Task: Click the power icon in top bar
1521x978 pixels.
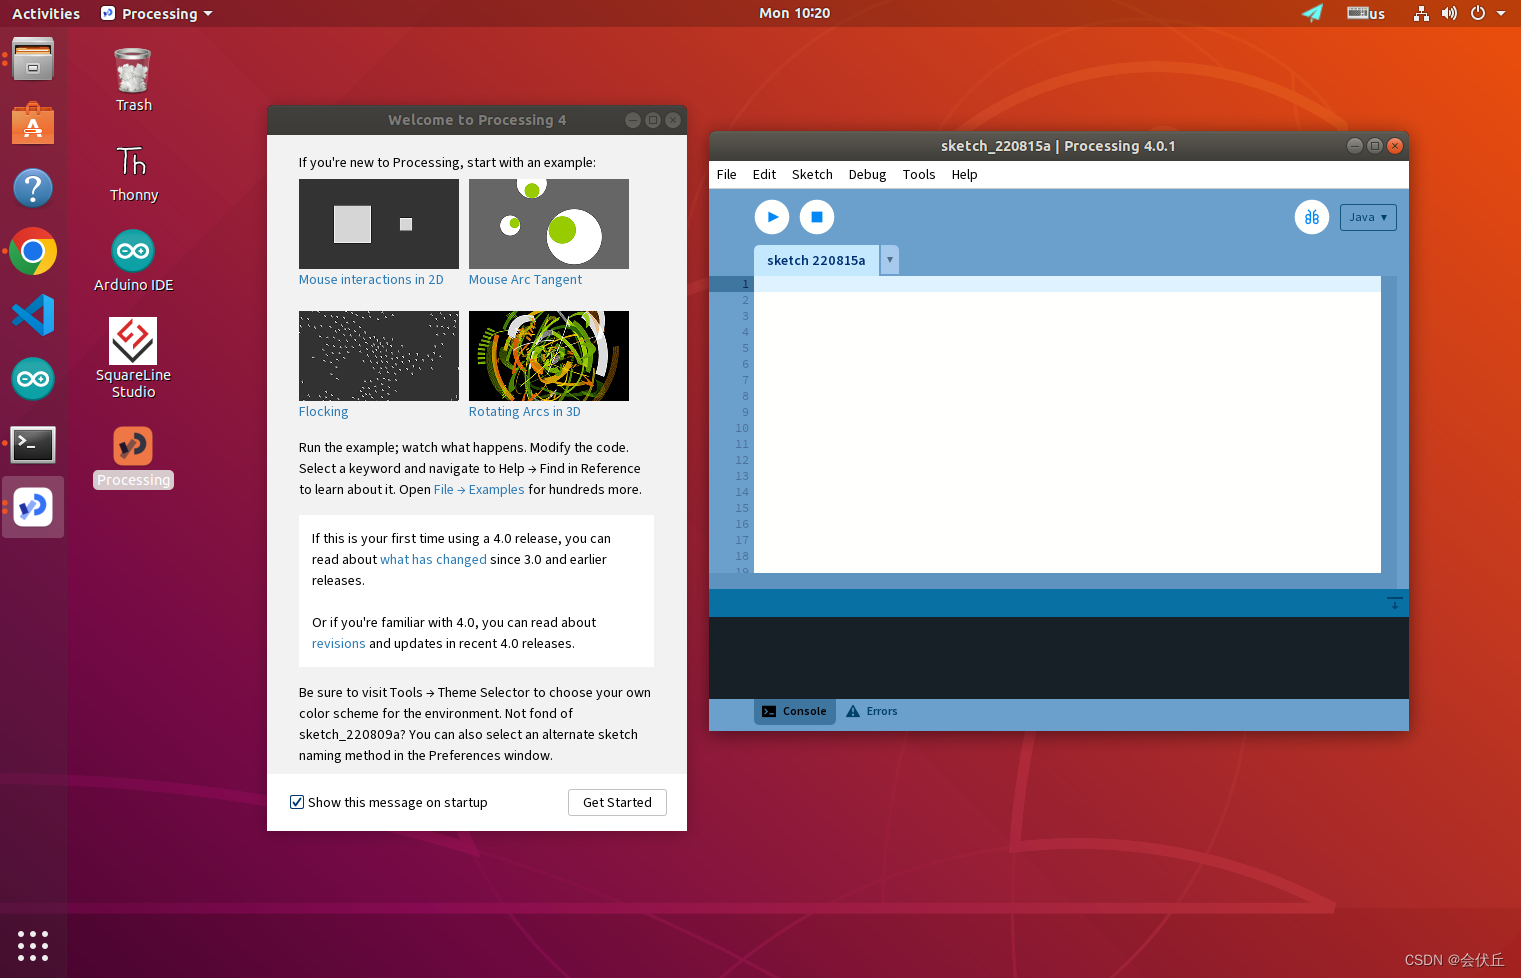Action: click(x=1478, y=13)
